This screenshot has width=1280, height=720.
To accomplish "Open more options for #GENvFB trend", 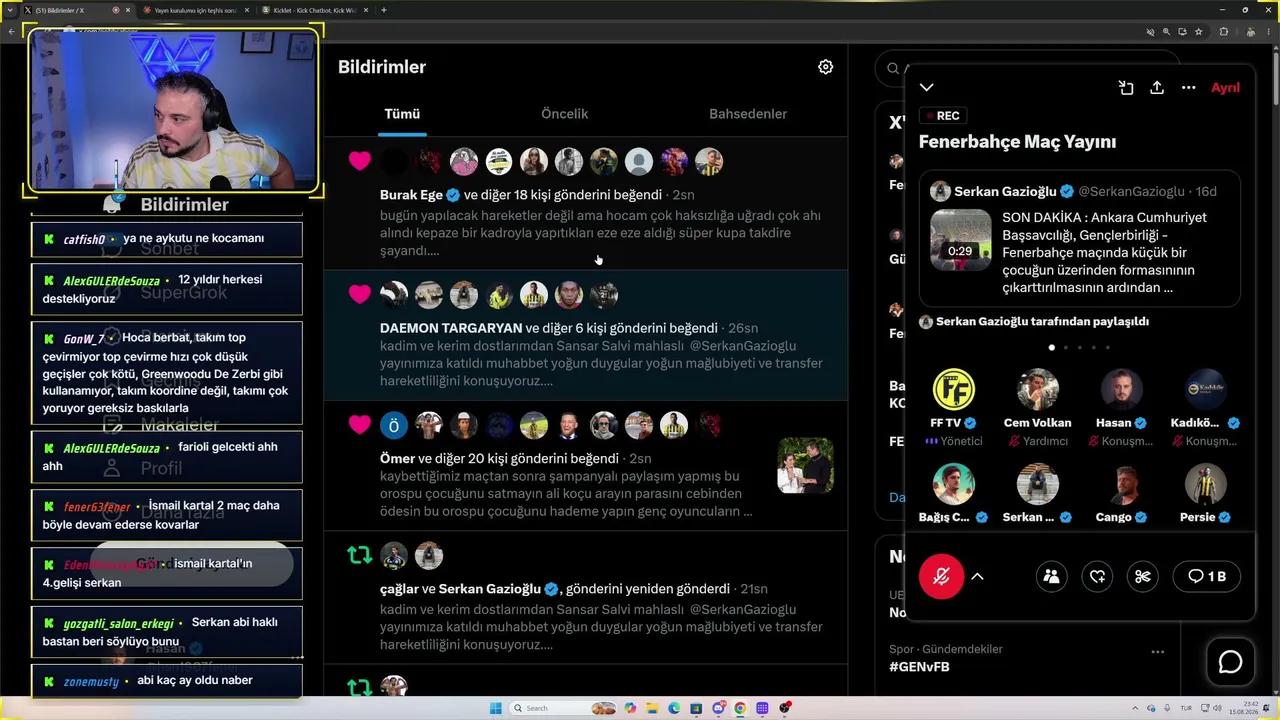I will (1157, 652).
